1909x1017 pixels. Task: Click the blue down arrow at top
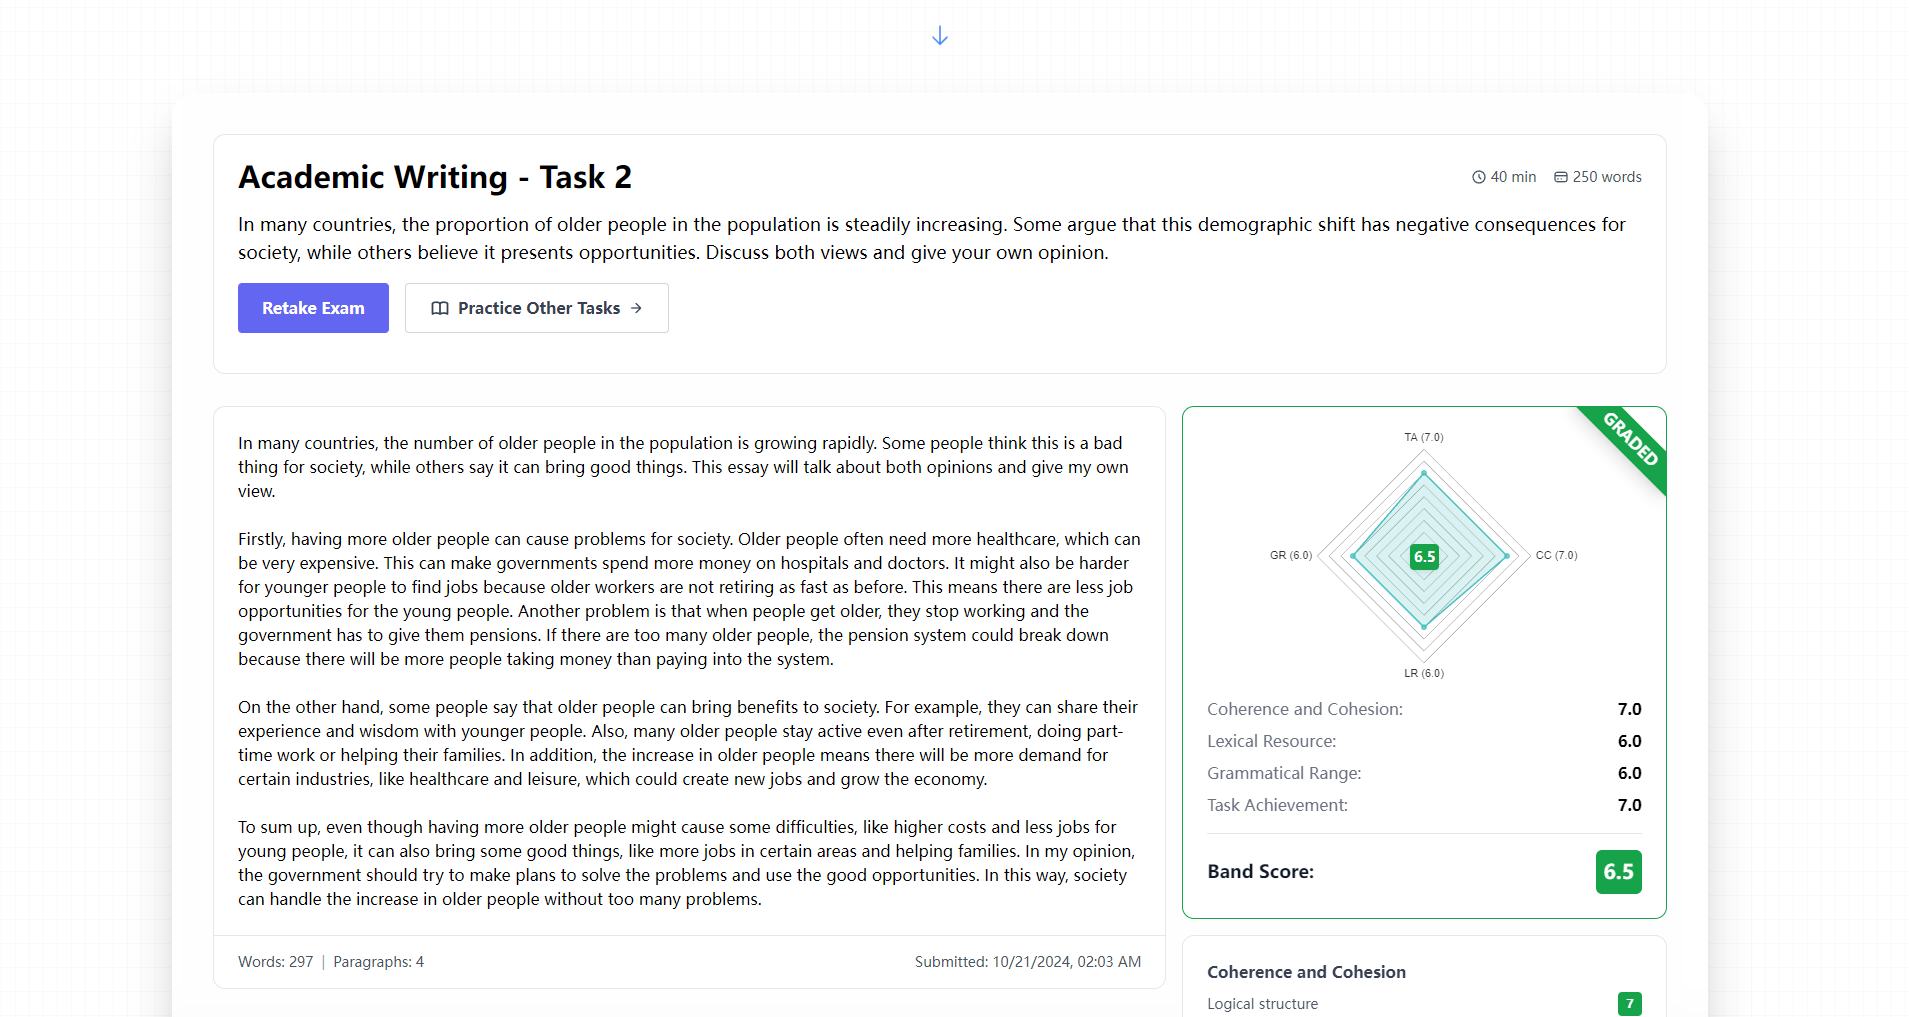939,36
